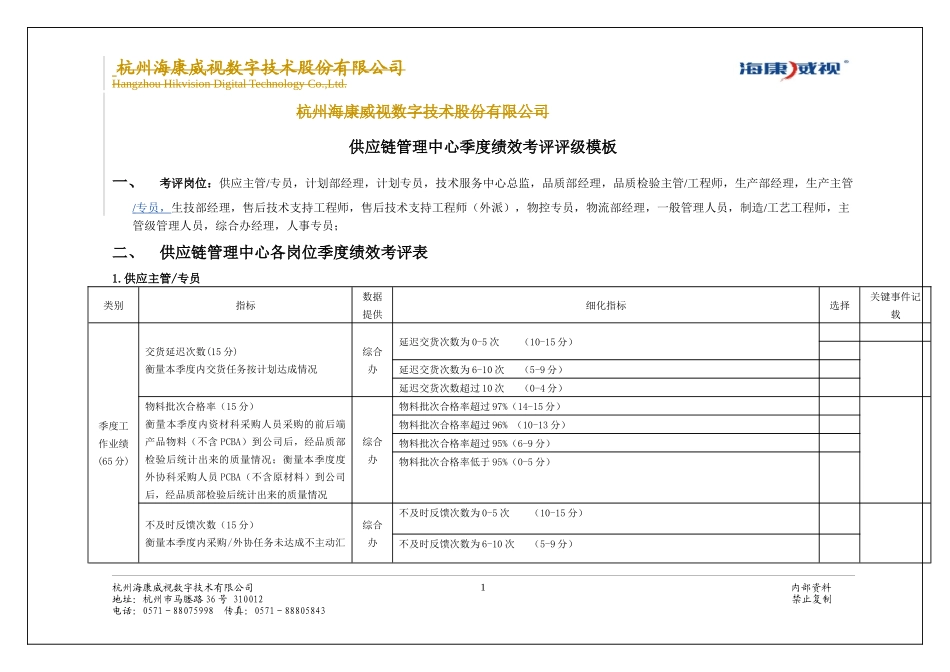Viewport: 950px width, 672px height.
Task: Click '衡量本季度内采购/外协任务未达成不主动汇' text
Action: [x=245, y=542]
